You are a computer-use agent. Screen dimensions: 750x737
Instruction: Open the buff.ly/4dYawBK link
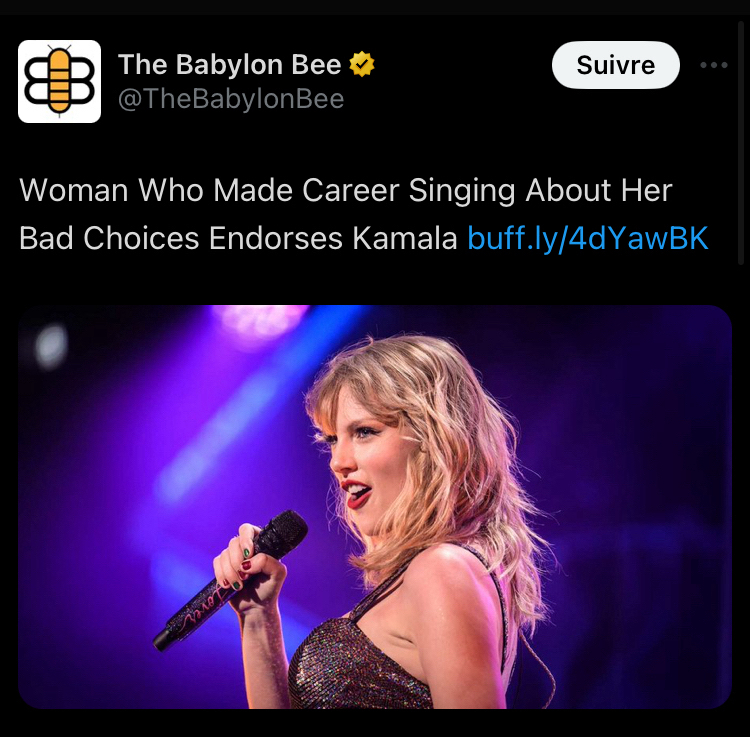tap(588, 238)
